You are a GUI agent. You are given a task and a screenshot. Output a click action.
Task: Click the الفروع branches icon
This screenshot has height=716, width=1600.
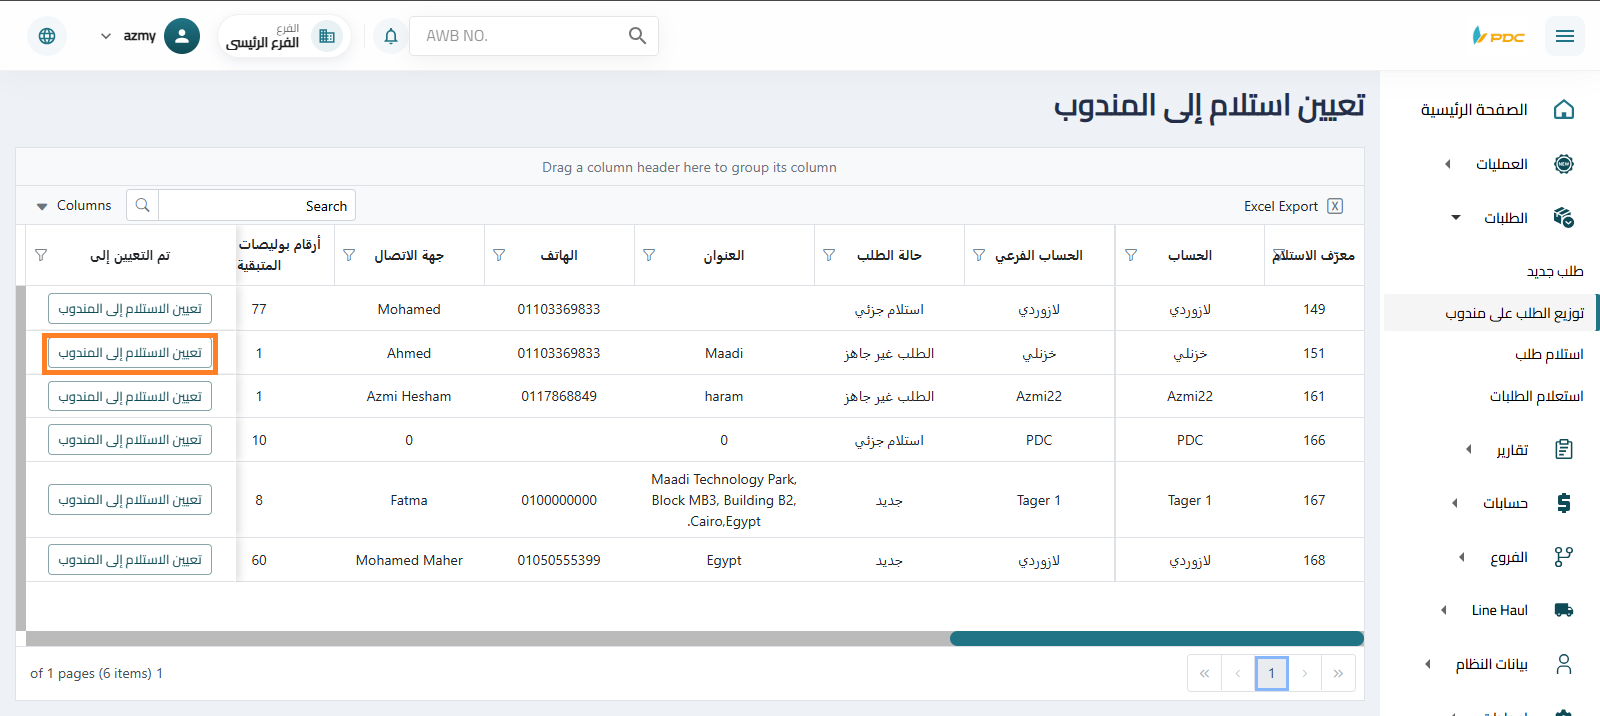(x=1564, y=557)
